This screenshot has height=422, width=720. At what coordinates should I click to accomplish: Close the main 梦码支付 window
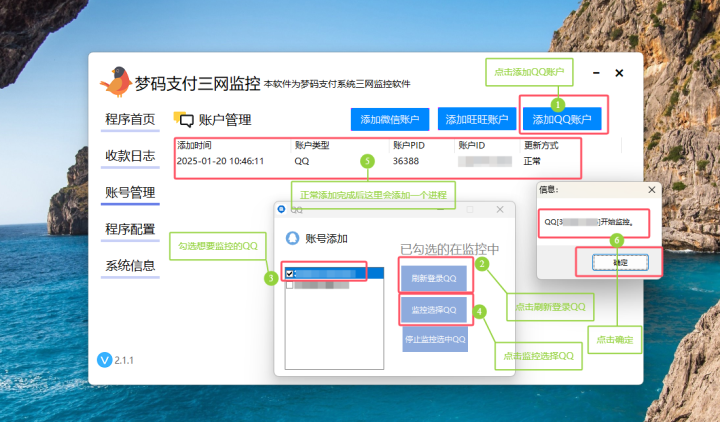(619, 73)
